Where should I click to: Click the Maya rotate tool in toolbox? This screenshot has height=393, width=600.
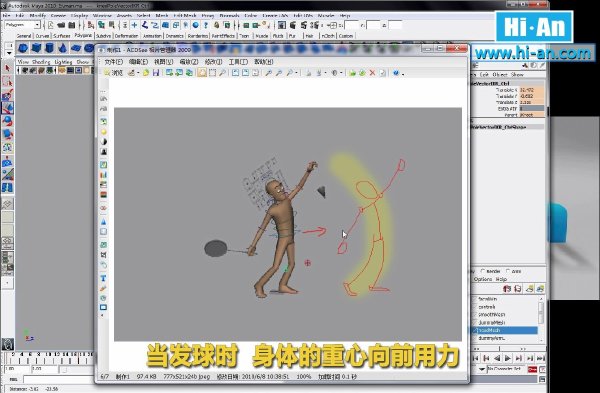(7, 121)
